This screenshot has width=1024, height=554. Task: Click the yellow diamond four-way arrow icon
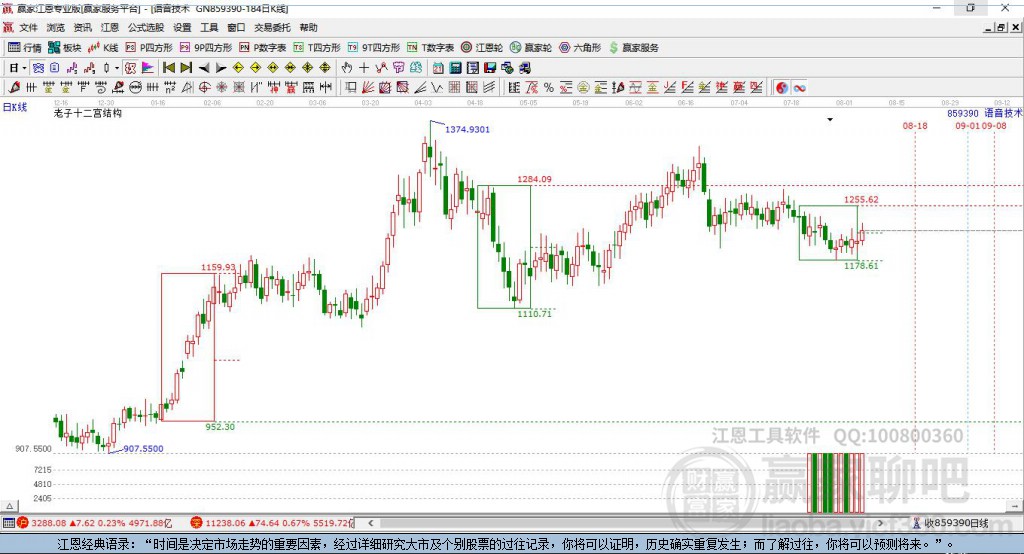coord(307,68)
